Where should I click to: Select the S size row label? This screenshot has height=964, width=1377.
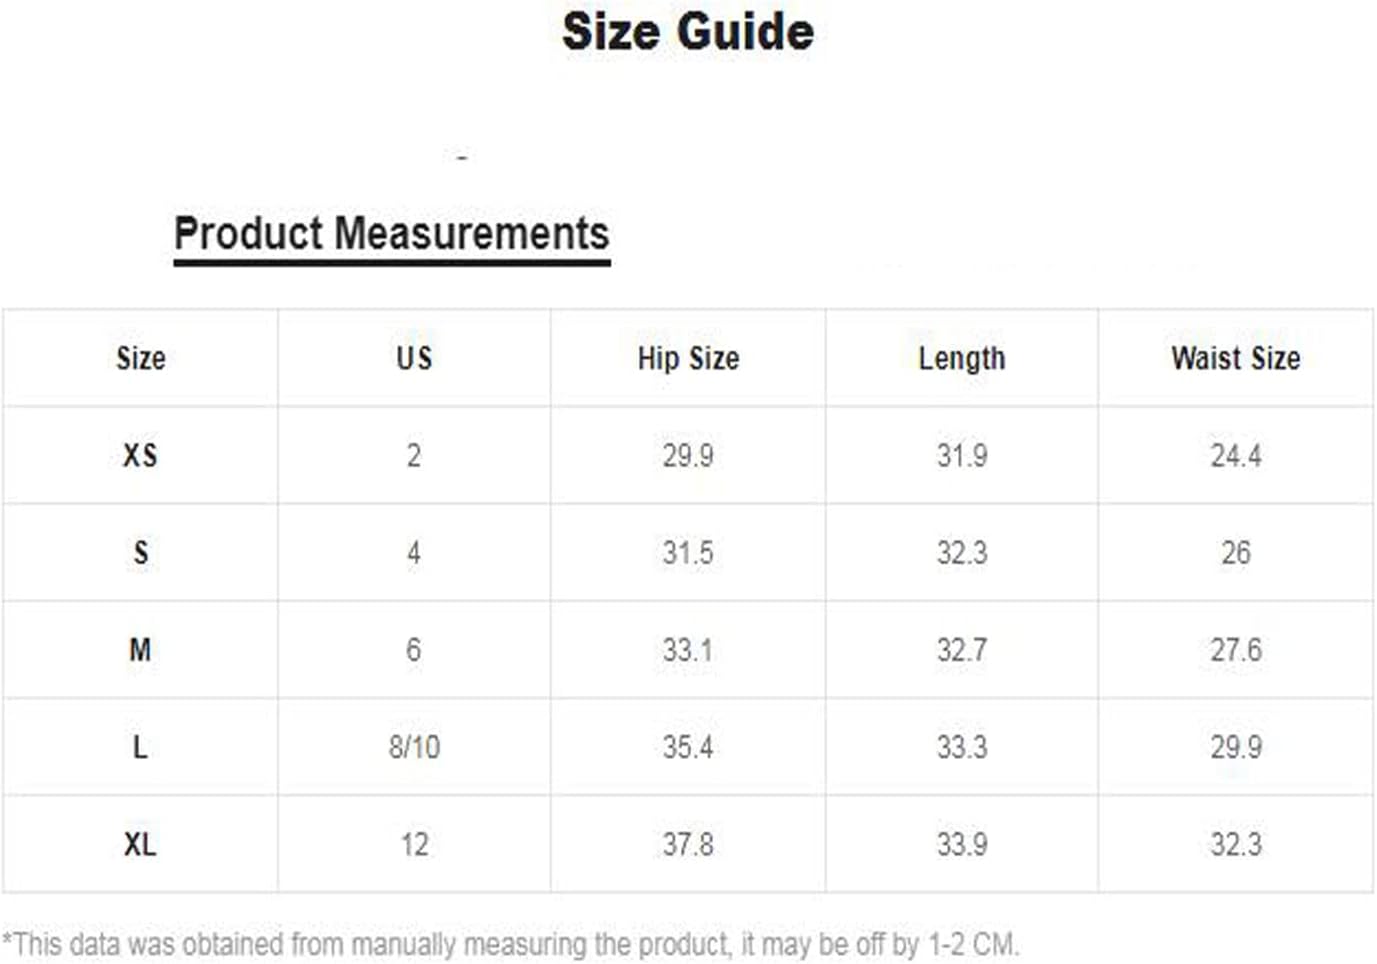[x=141, y=552]
